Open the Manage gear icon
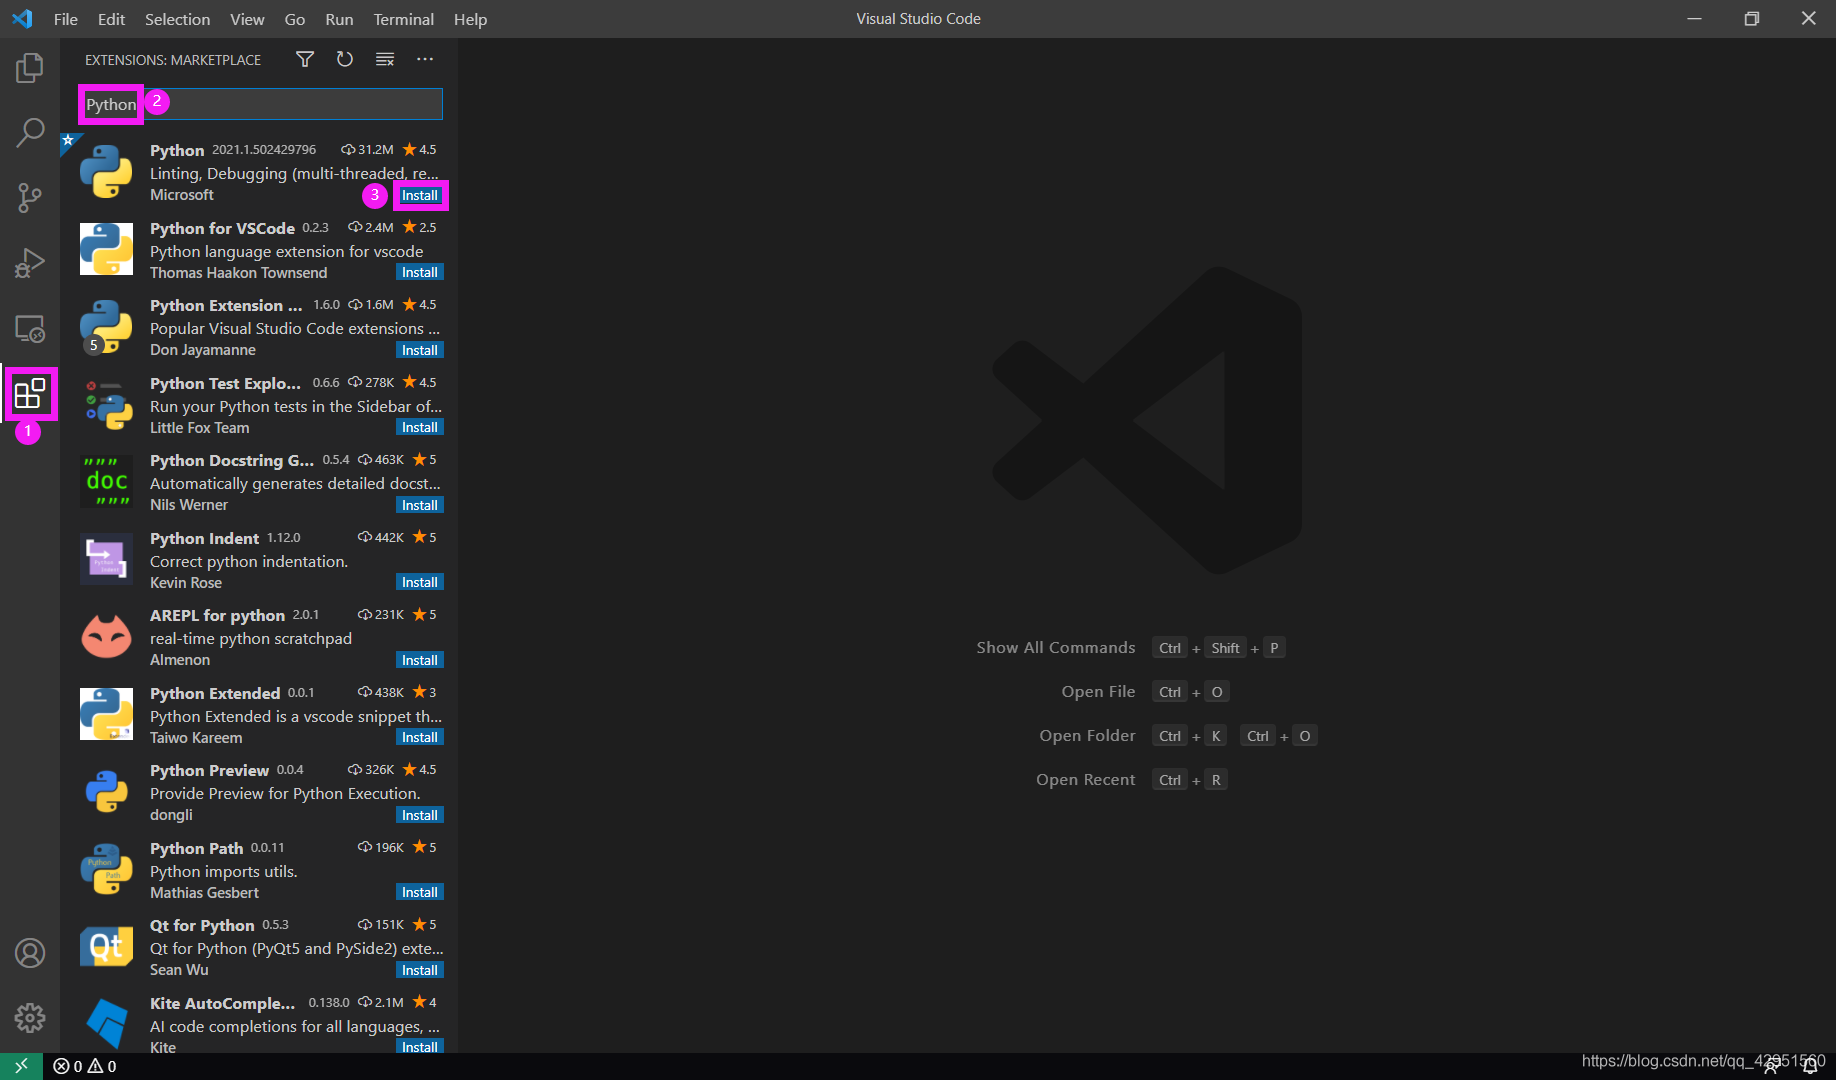The height and width of the screenshot is (1080, 1836). point(30,1018)
